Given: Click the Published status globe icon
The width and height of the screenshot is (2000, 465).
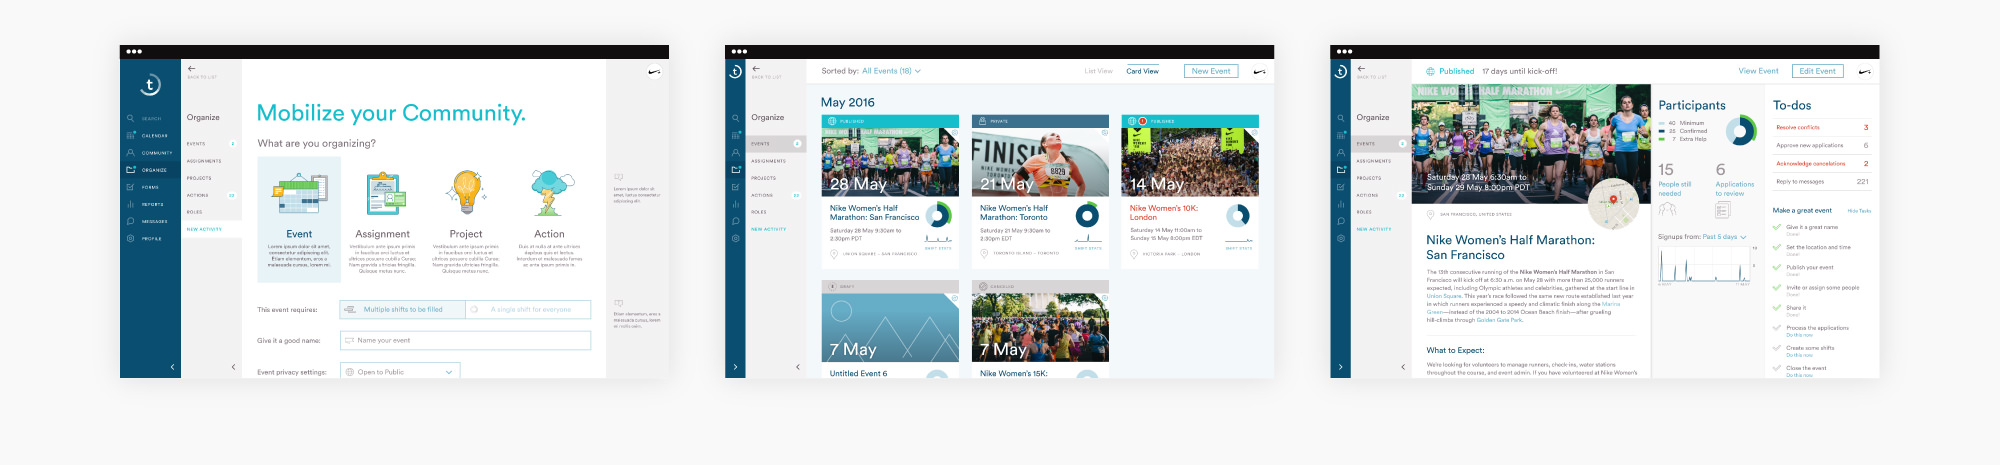Looking at the screenshot, I should point(1430,72).
